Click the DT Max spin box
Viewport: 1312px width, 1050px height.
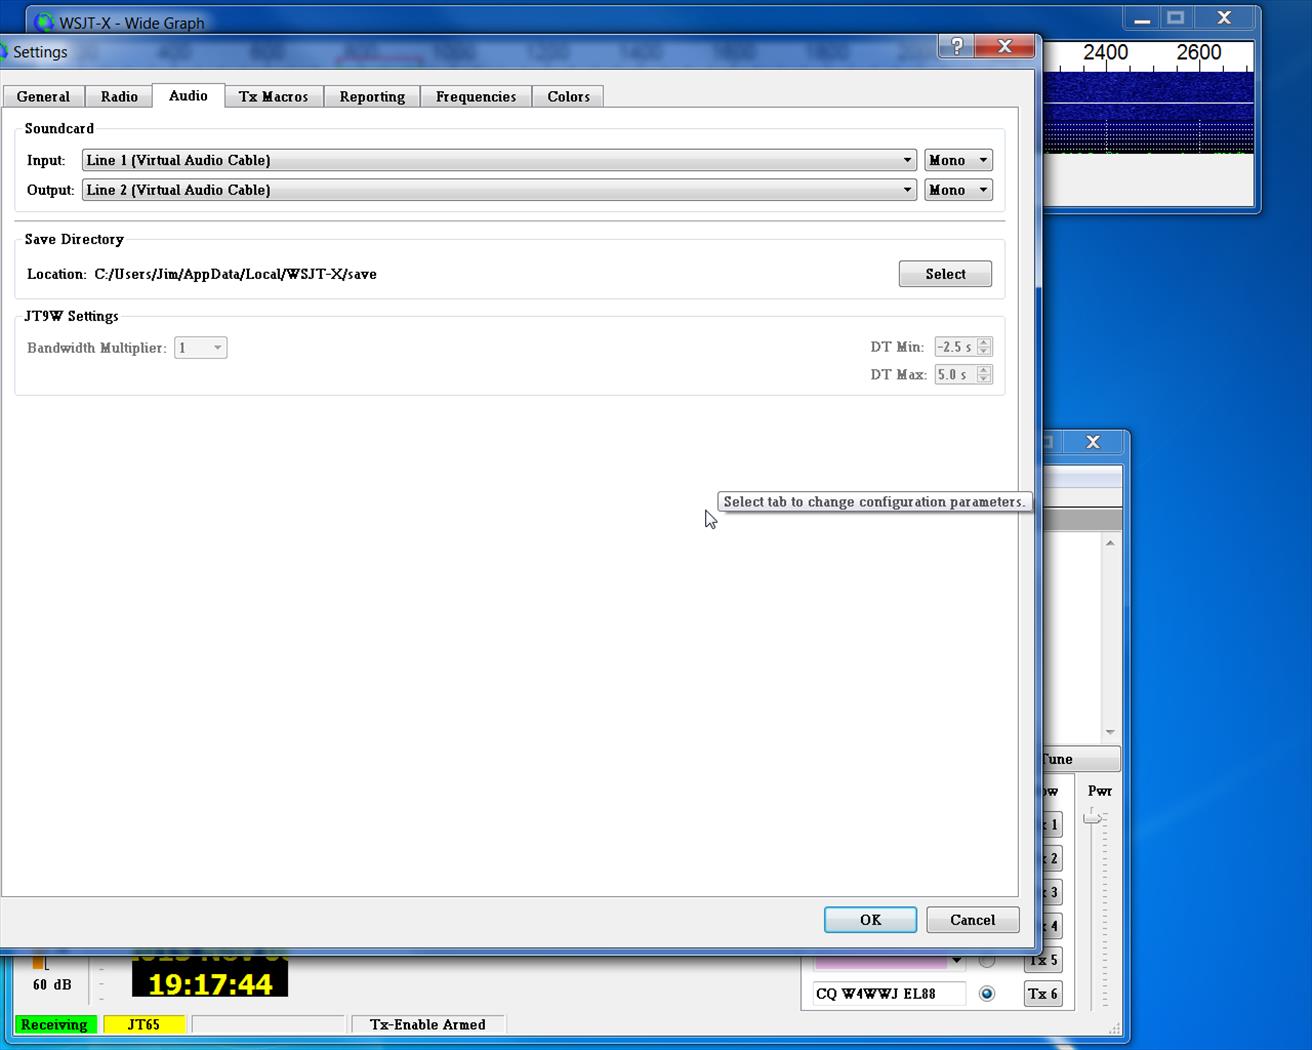[963, 374]
